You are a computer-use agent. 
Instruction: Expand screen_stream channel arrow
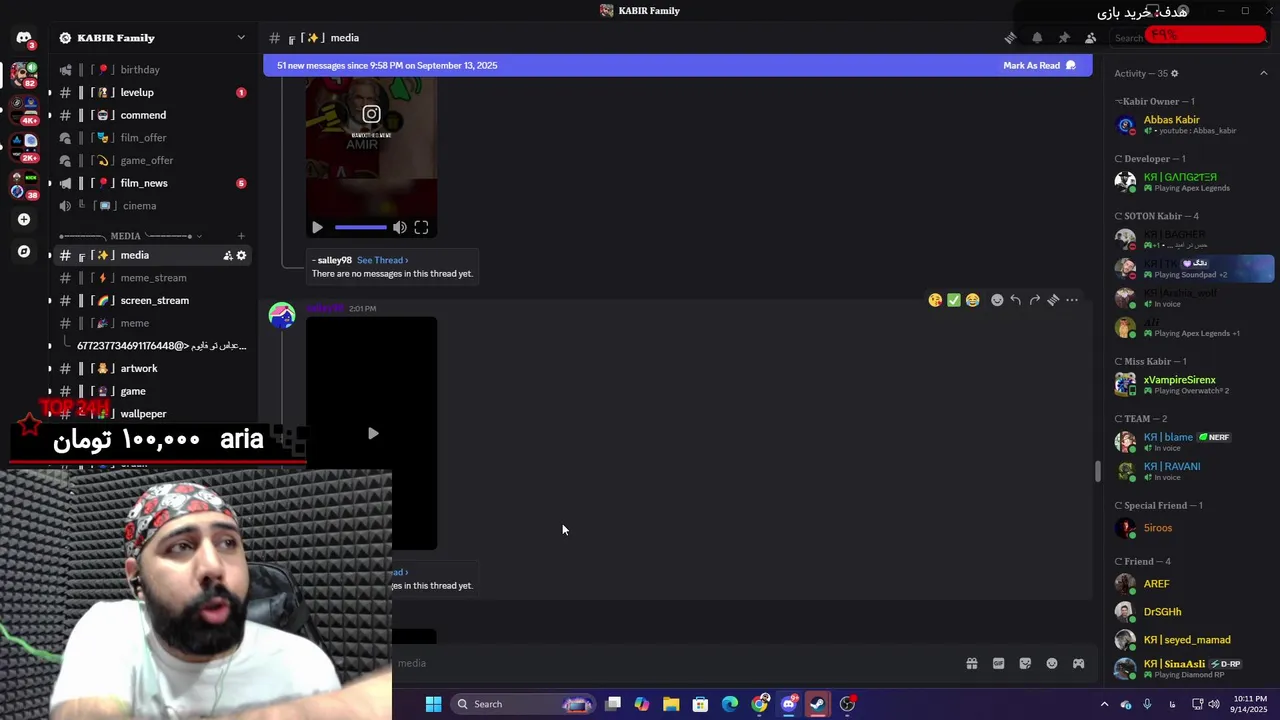tap(50, 300)
